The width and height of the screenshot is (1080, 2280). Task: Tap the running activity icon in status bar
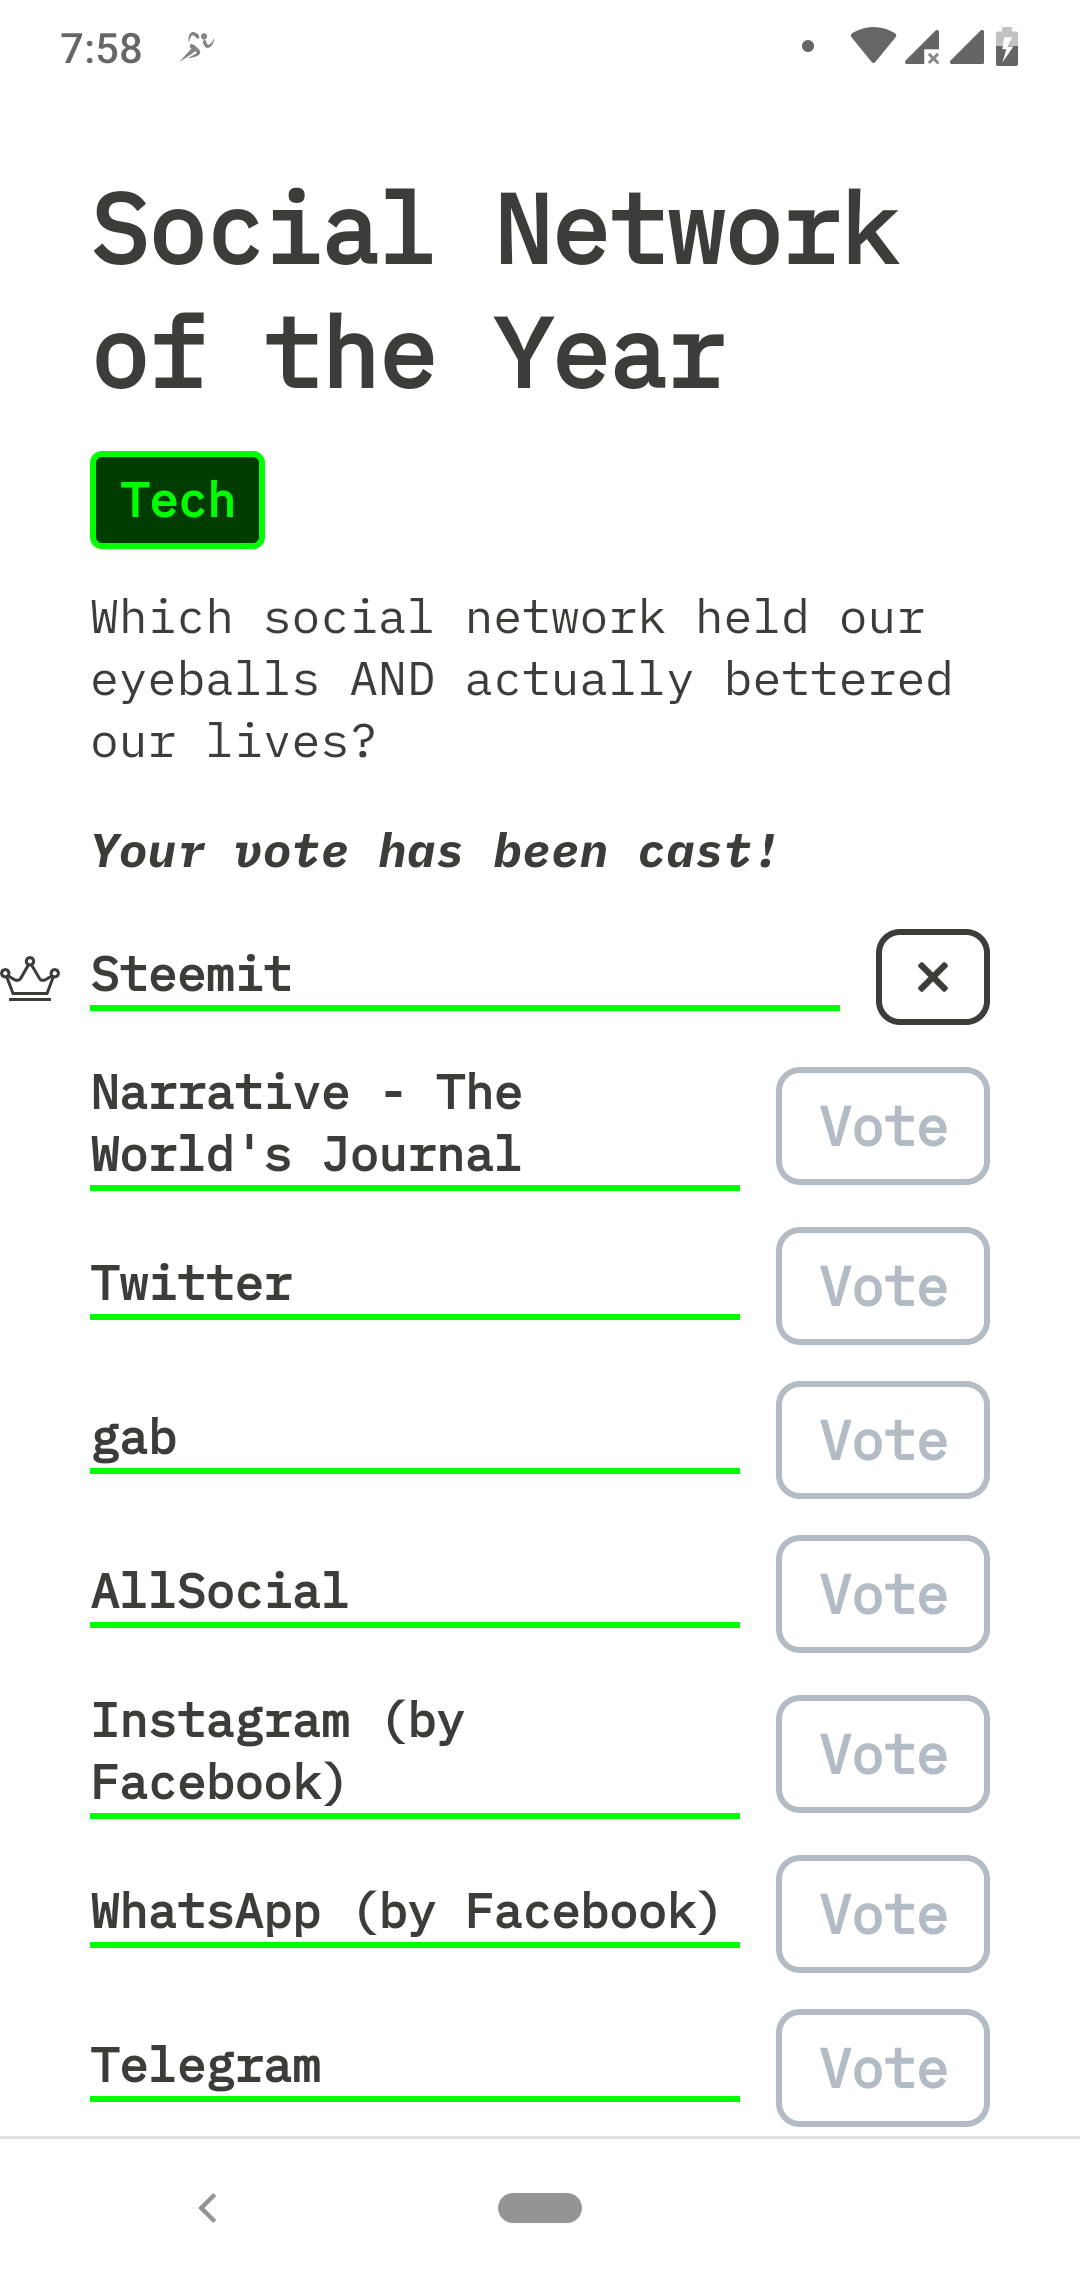coord(197,46)
